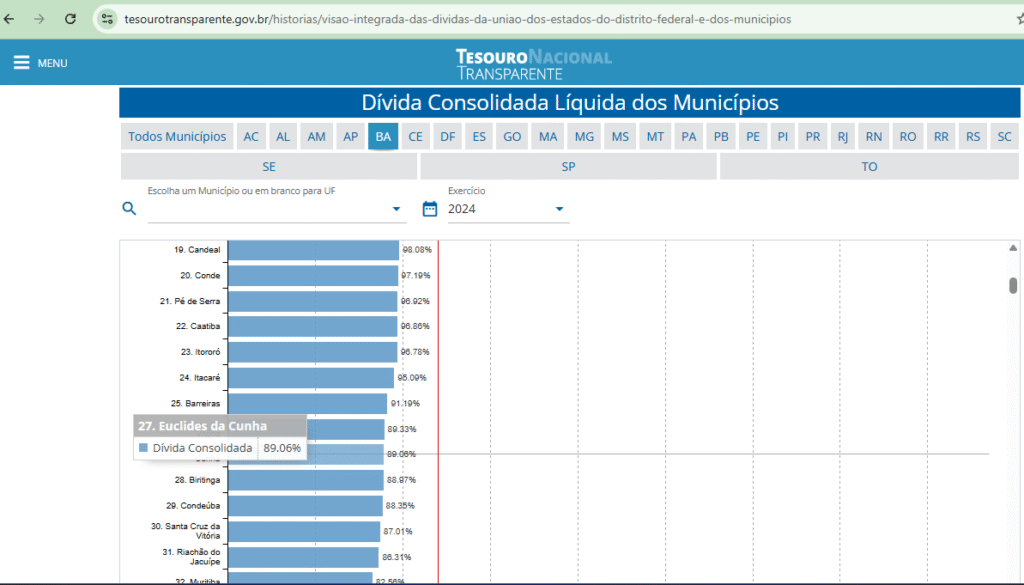The image size is (1024, 585).
Task: Open the hamburger MENU icon
Action: point(21,63)
